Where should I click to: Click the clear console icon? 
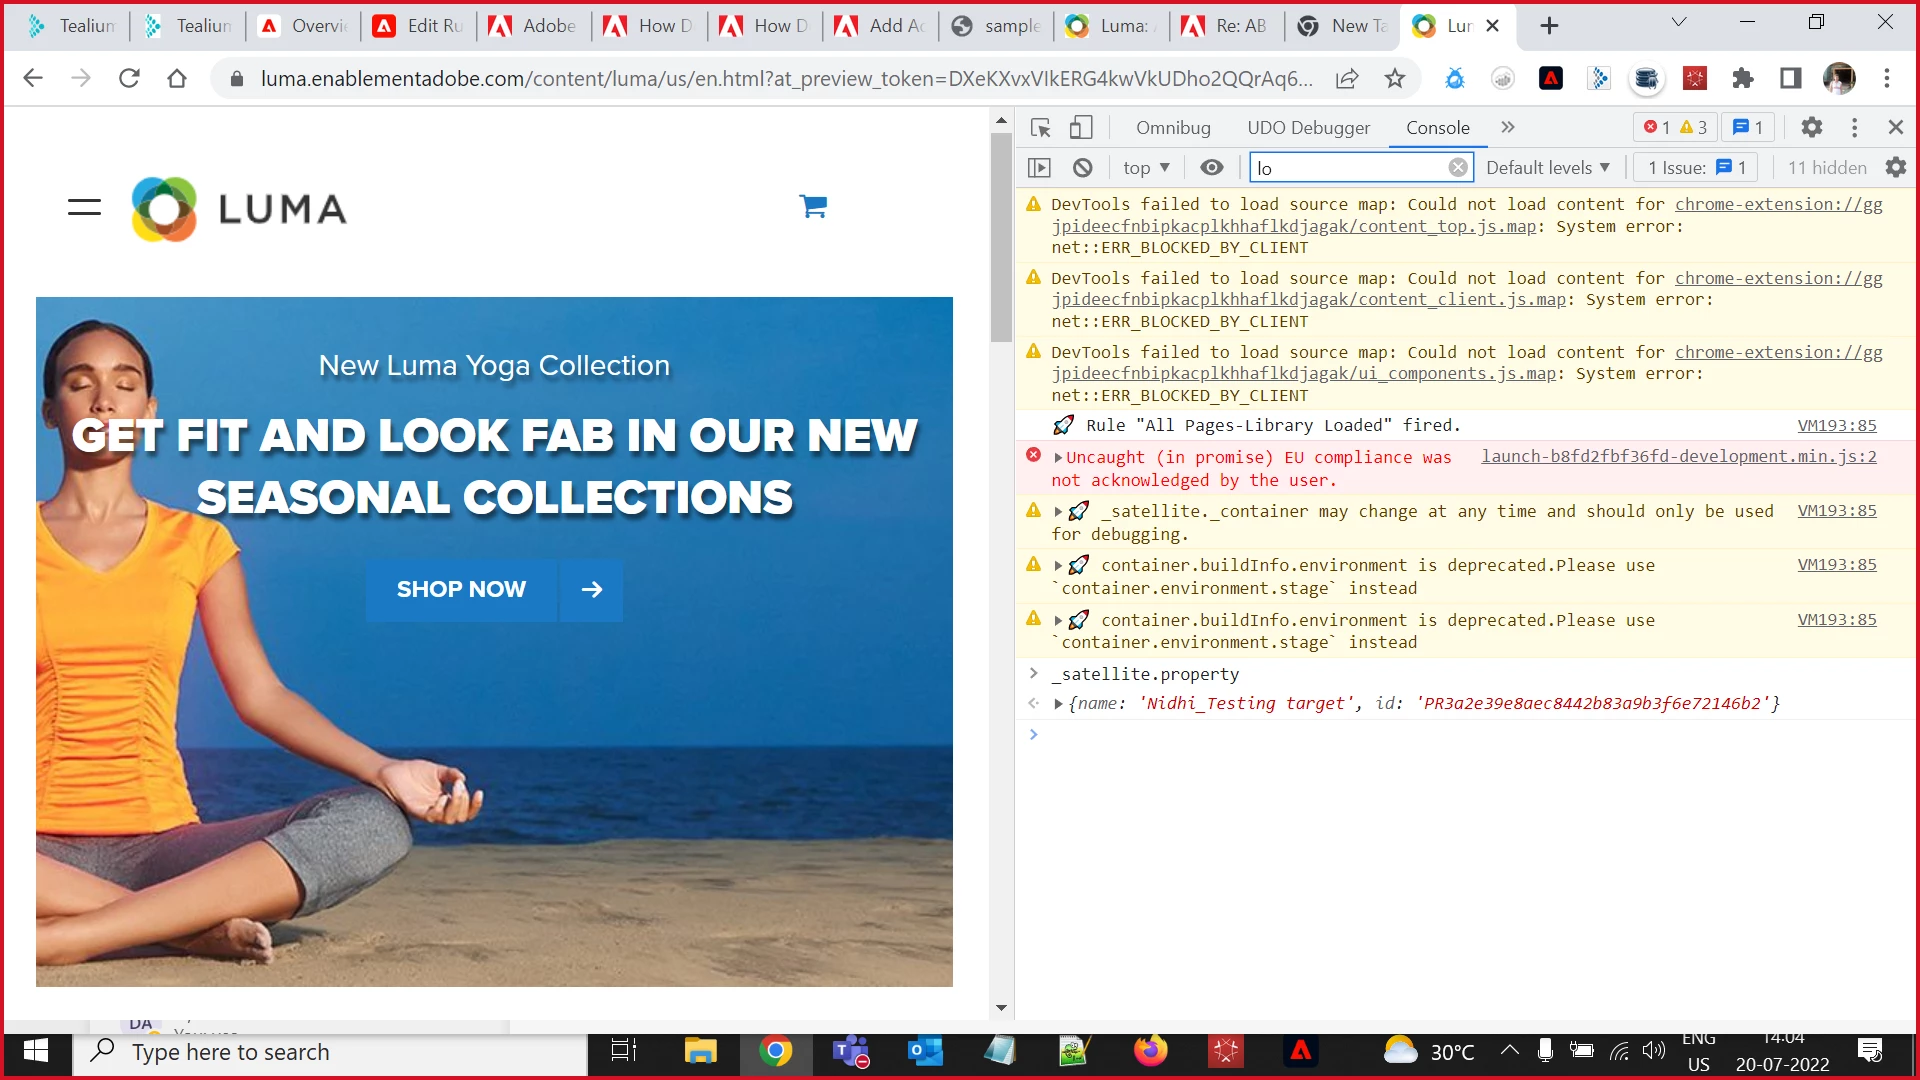[x=1082, y=168]
